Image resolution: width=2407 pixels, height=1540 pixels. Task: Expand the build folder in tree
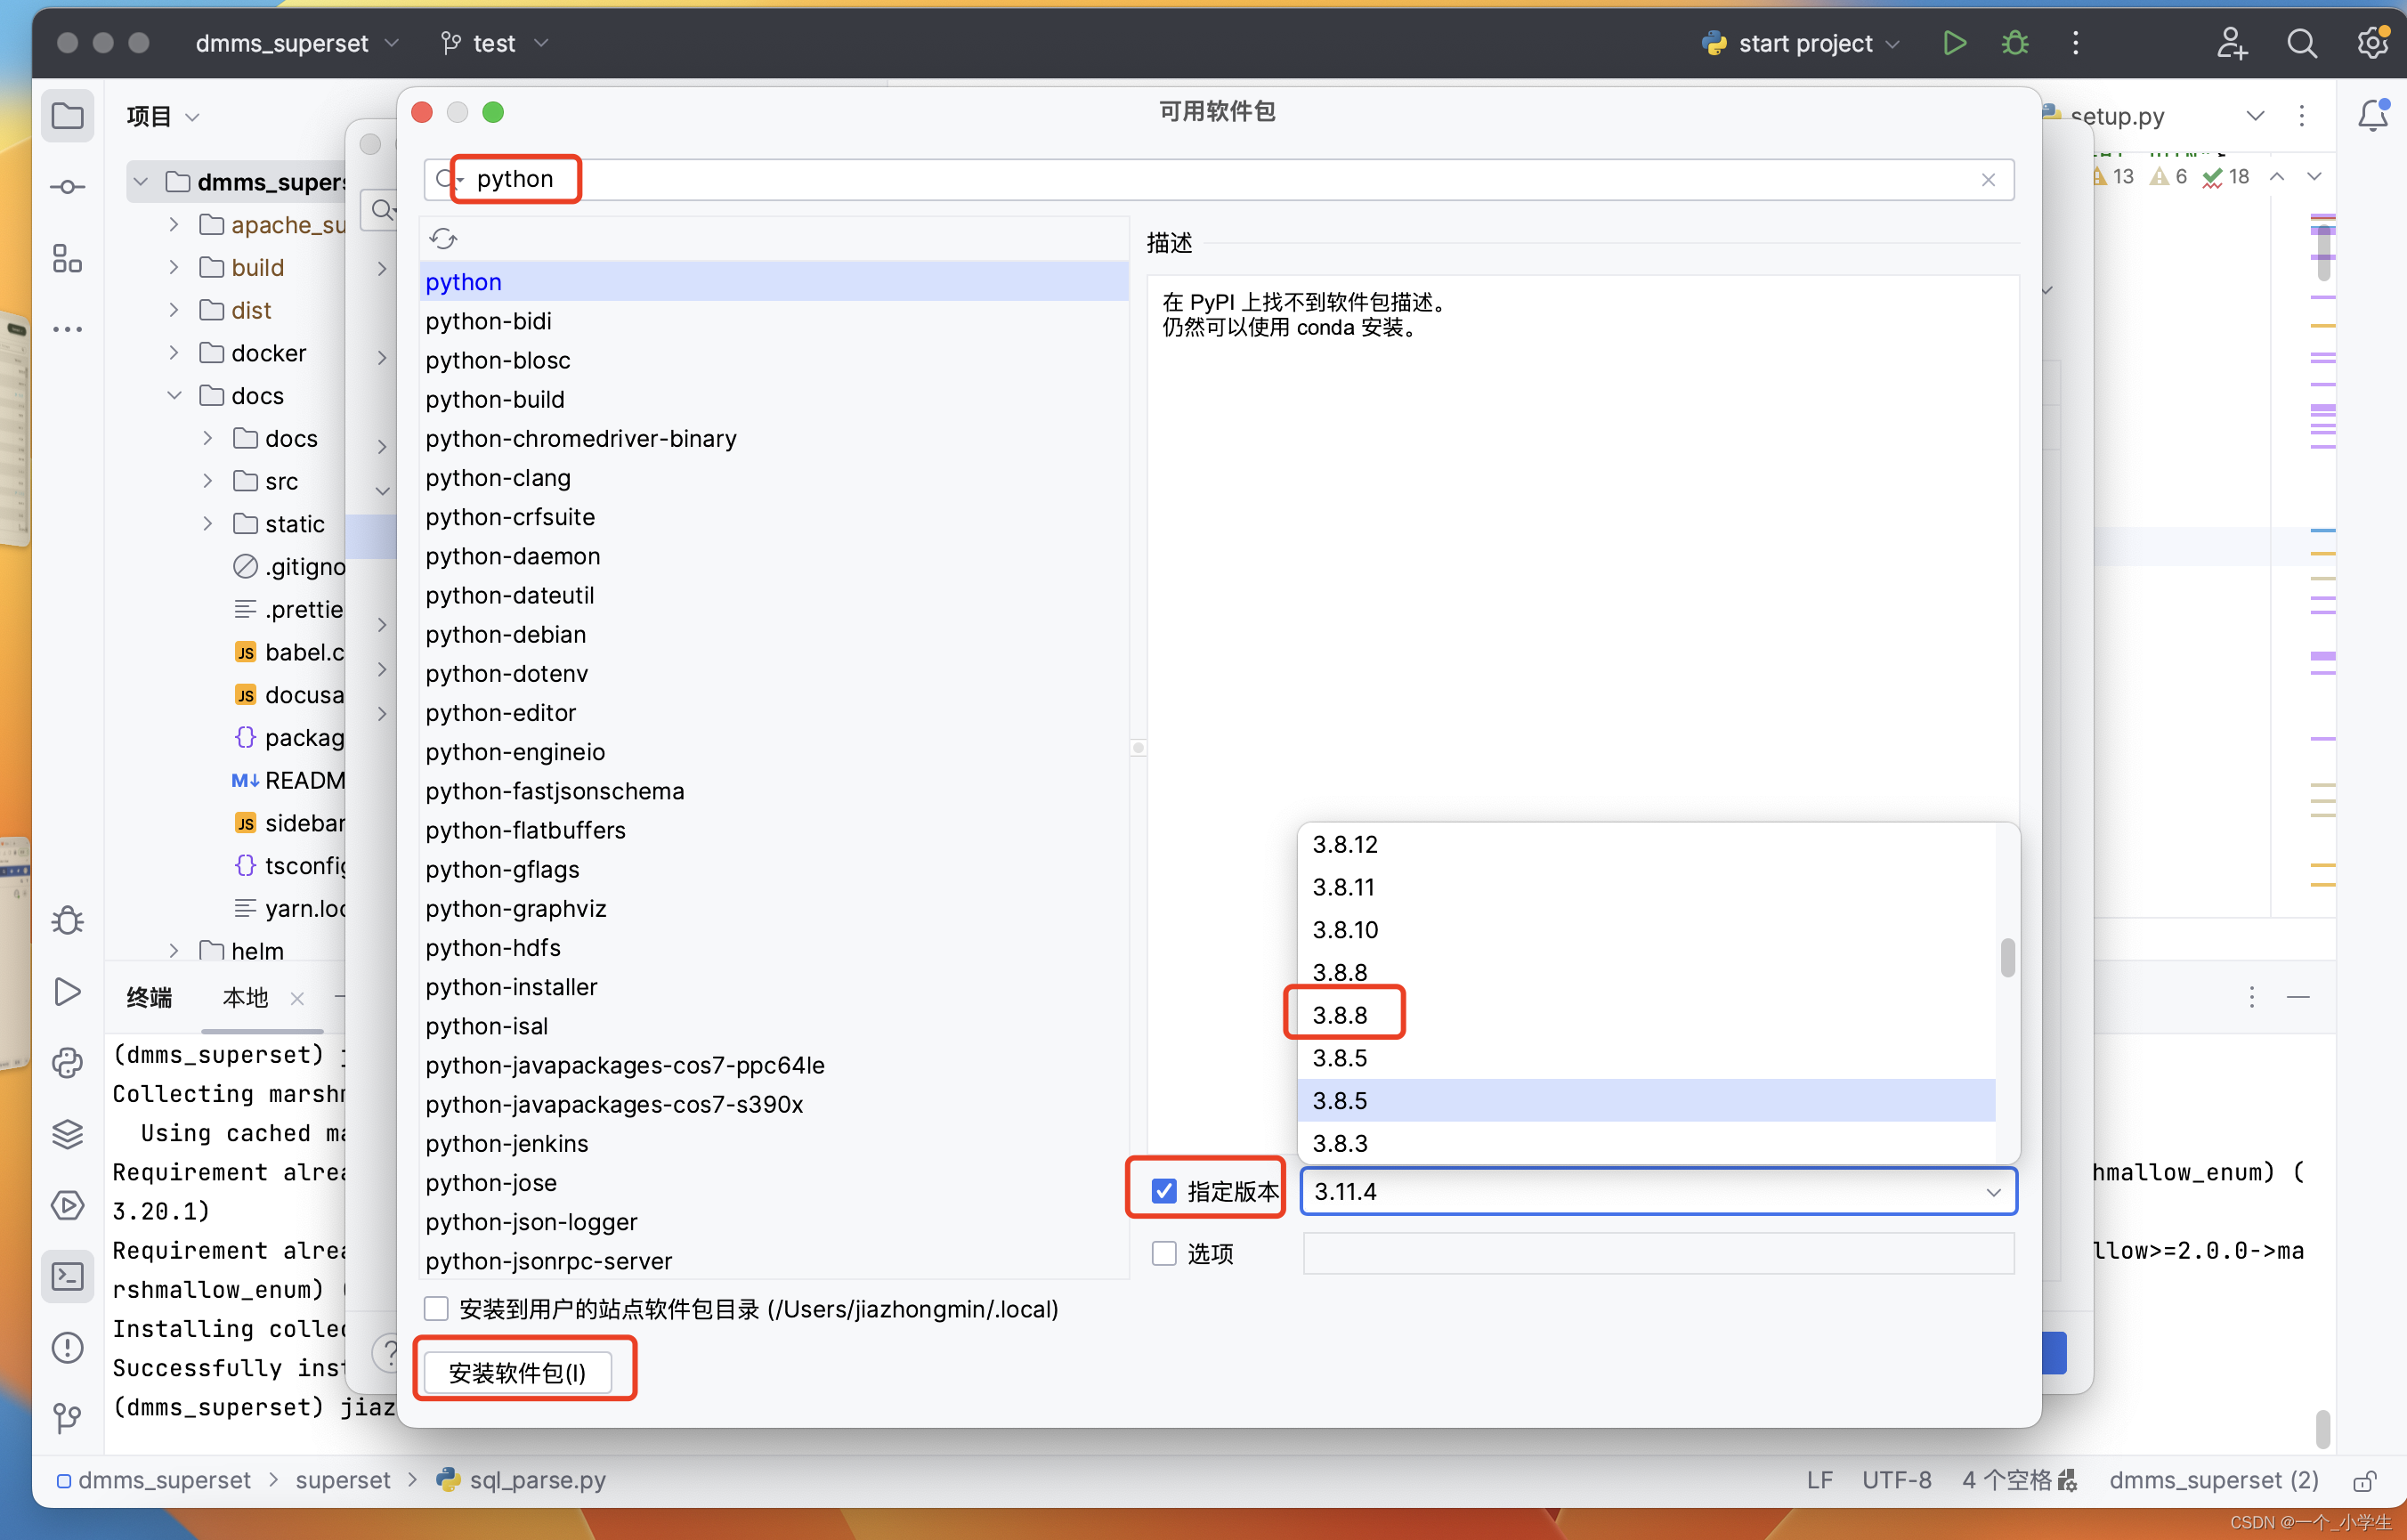(x=174, y=267)
